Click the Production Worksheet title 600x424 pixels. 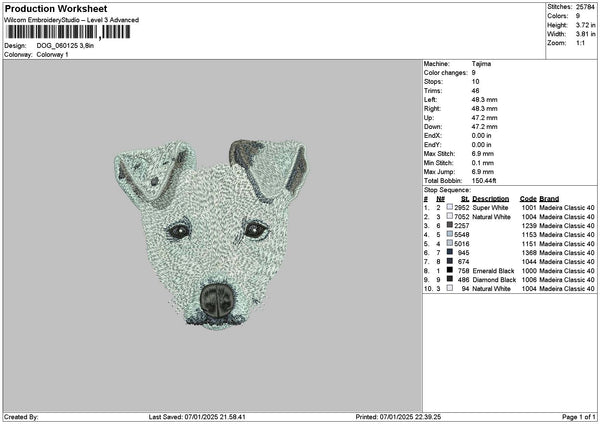[x=55, y=9]
